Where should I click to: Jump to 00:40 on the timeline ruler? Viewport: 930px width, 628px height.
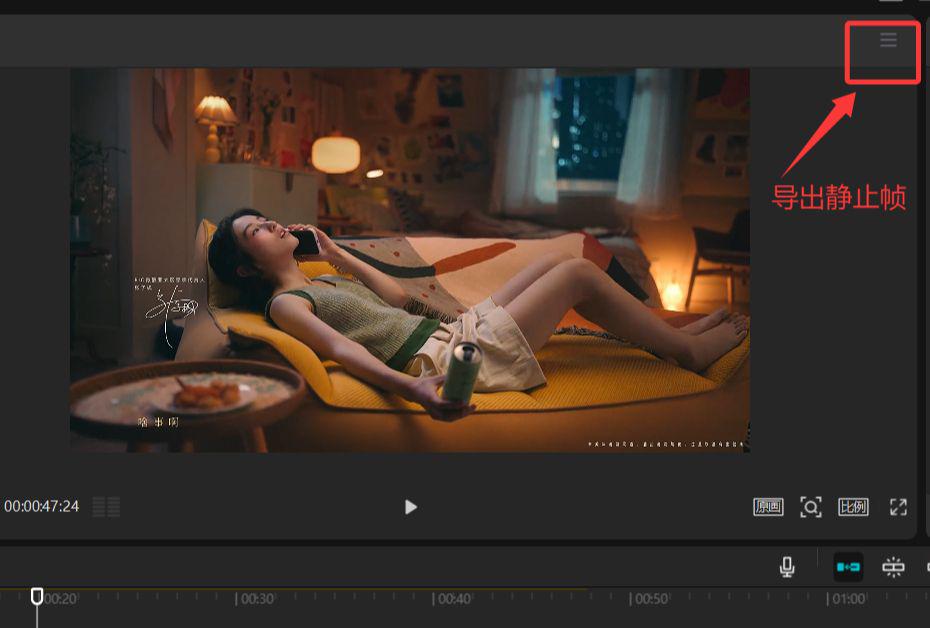(453, 599)
